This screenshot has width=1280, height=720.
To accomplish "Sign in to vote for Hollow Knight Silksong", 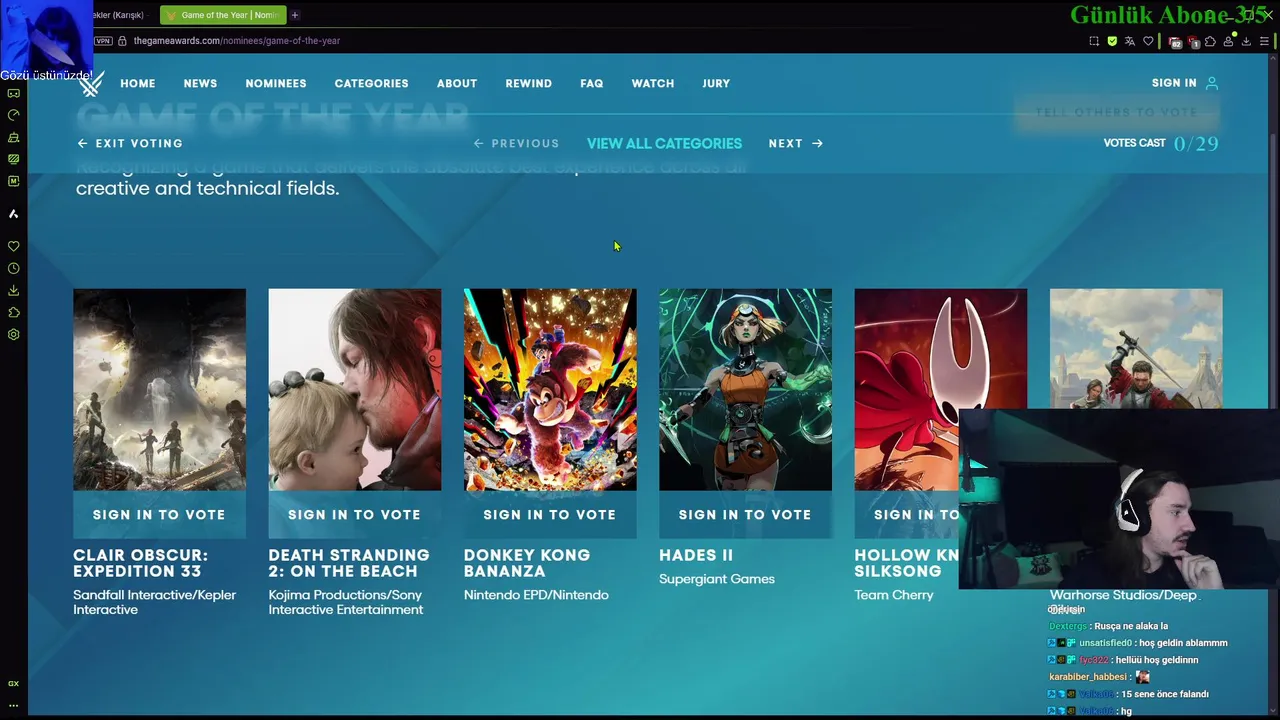I will [907, 514].
